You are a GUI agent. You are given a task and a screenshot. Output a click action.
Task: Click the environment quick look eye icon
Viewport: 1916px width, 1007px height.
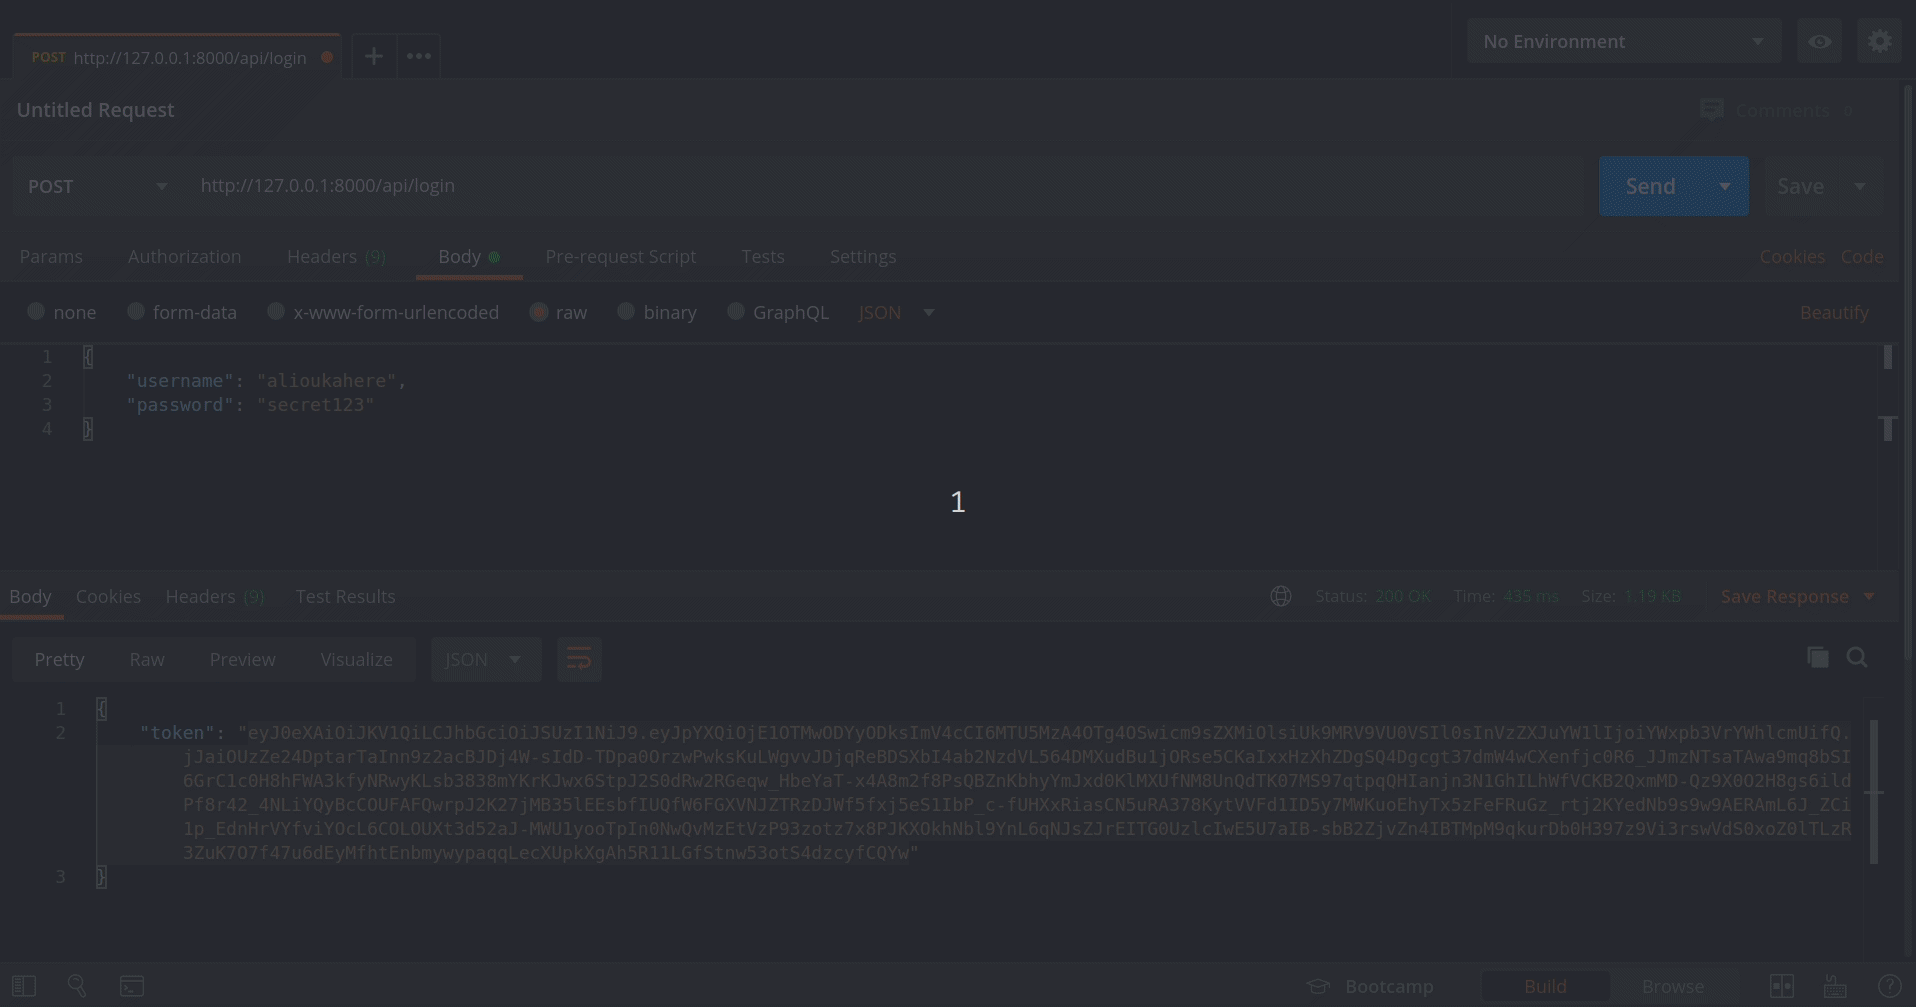pos(1819,42)
